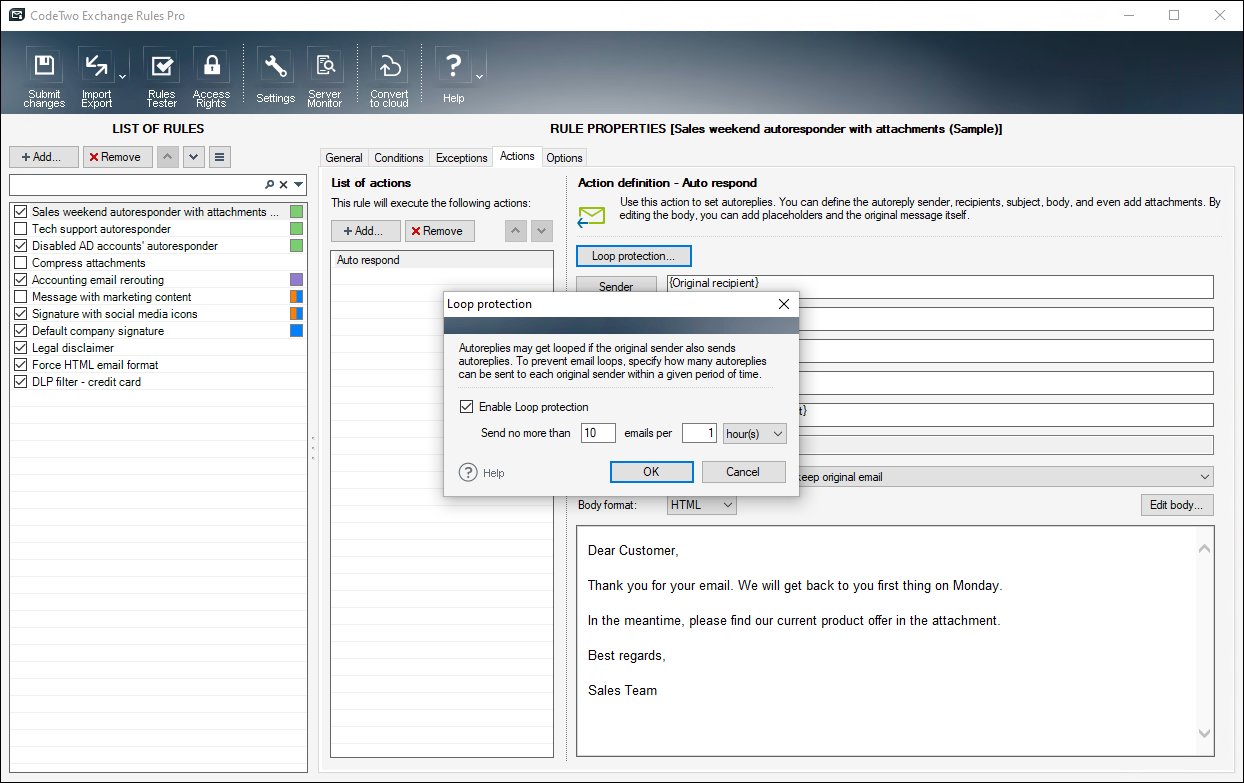Select the DLP filter - credit card rule name
Screen dimensions: 1244x783
(86, 382)
